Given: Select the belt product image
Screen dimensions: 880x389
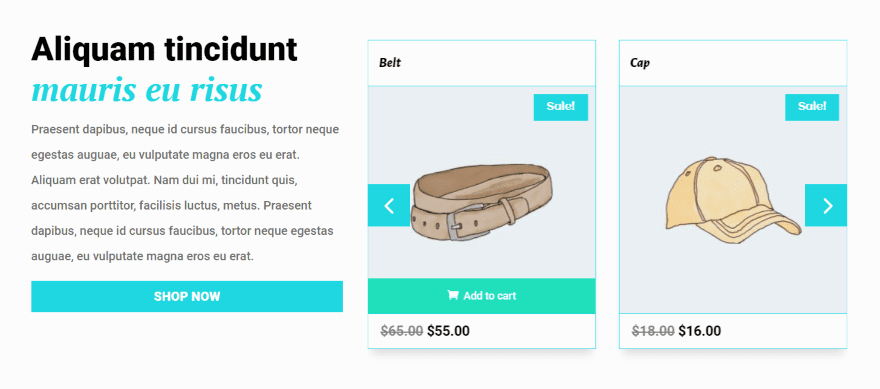Looking at the screenshot, I should click(x=483, y=202).
